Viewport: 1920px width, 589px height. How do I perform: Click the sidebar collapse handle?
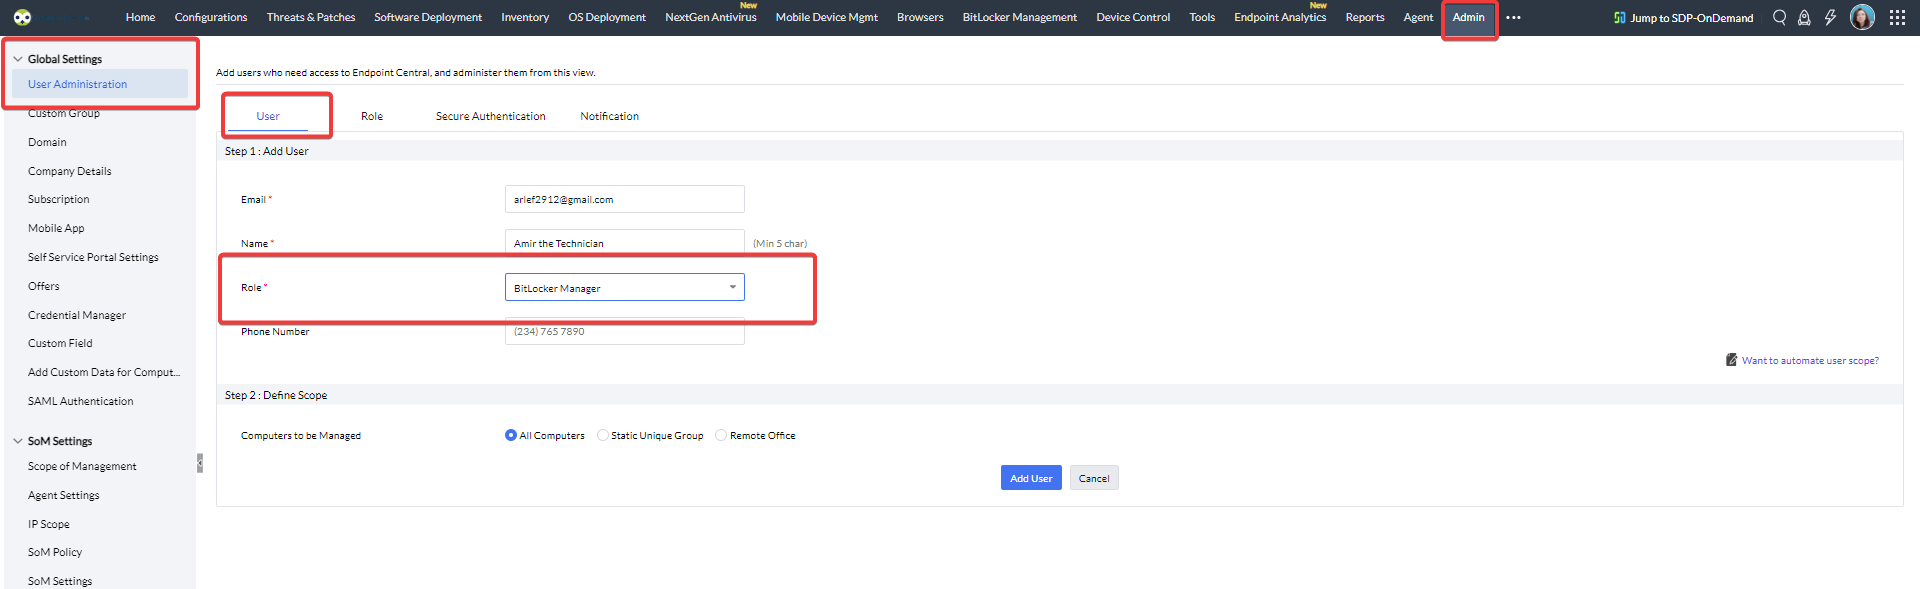point(200,463)
